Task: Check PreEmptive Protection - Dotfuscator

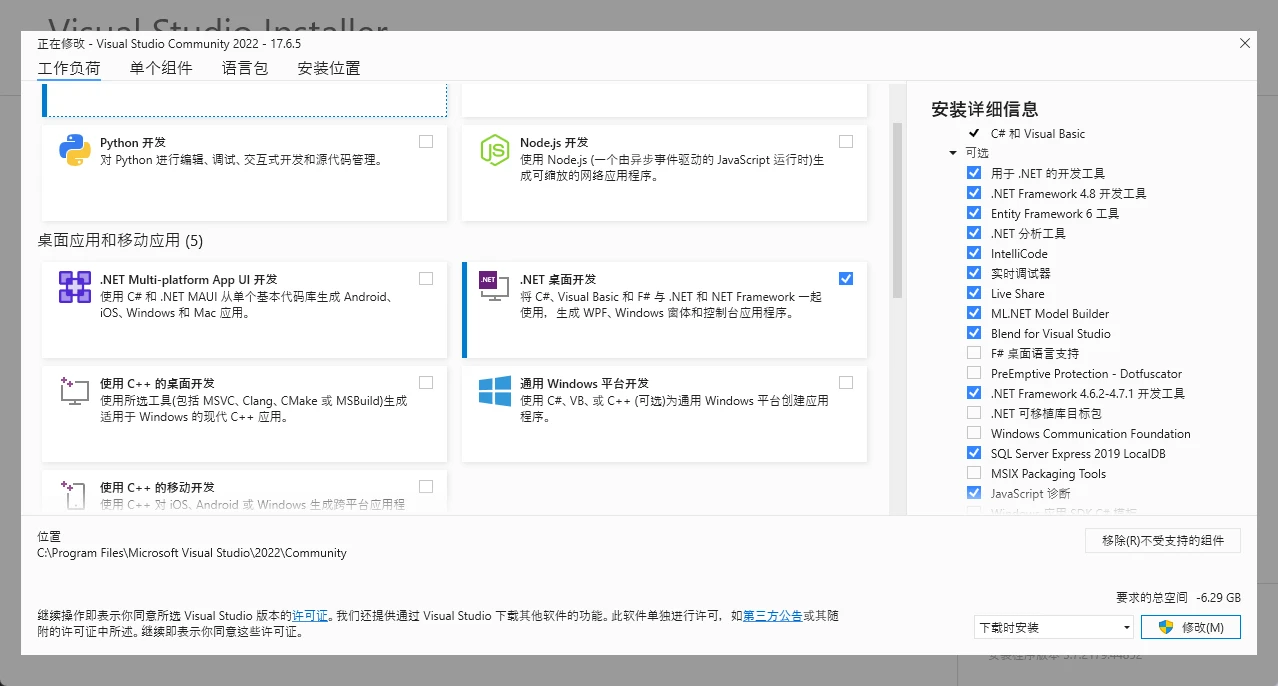Action: click(x=974, y=373)
